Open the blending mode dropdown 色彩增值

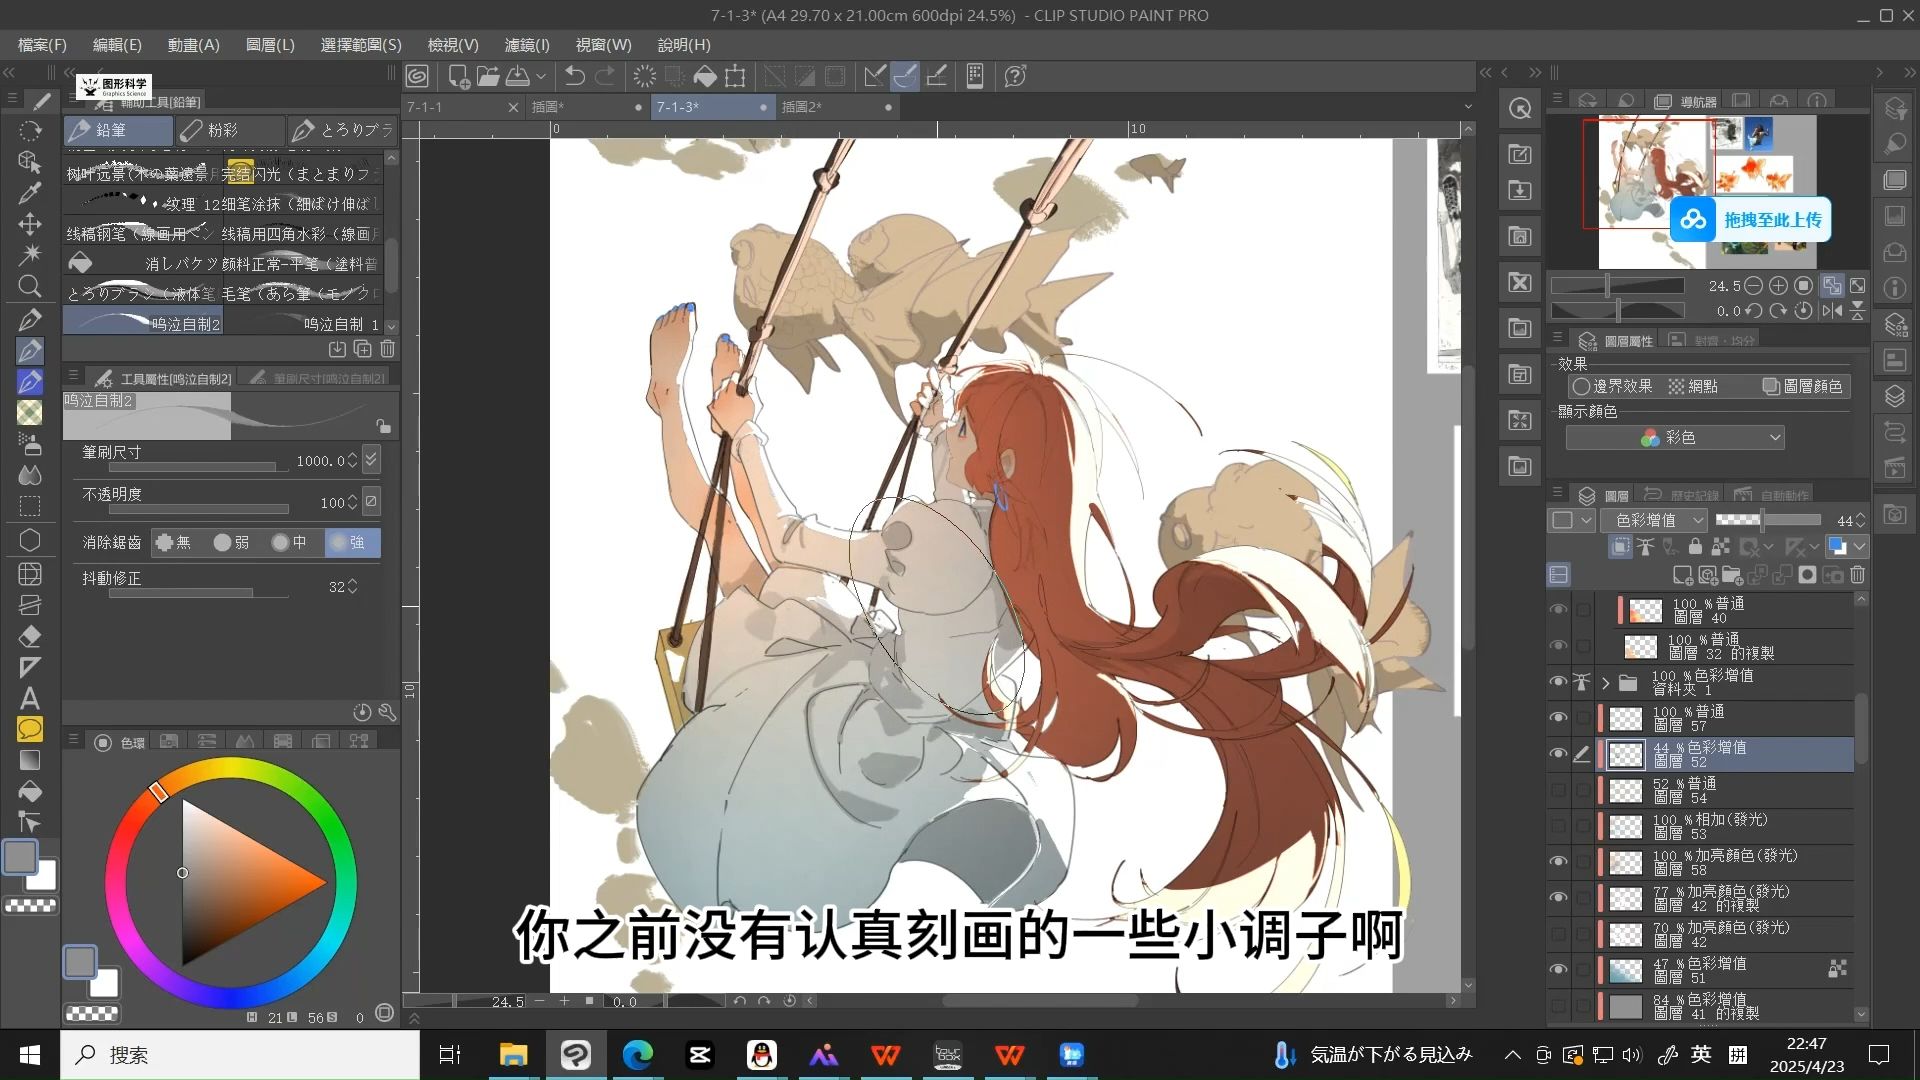click(x=1653, y=520)
